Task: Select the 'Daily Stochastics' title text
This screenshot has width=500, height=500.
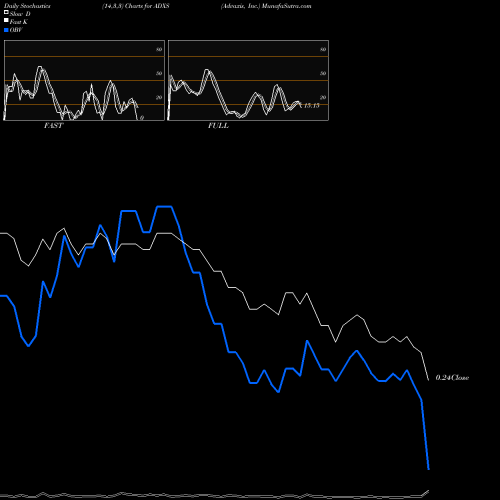Action: 27,6
